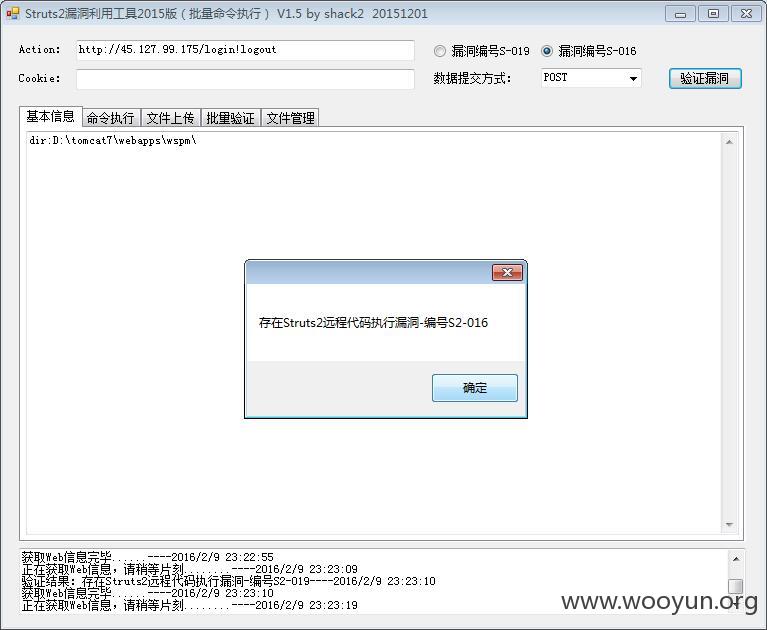Click the dialog message about S2-016

(x=373, y=323)
